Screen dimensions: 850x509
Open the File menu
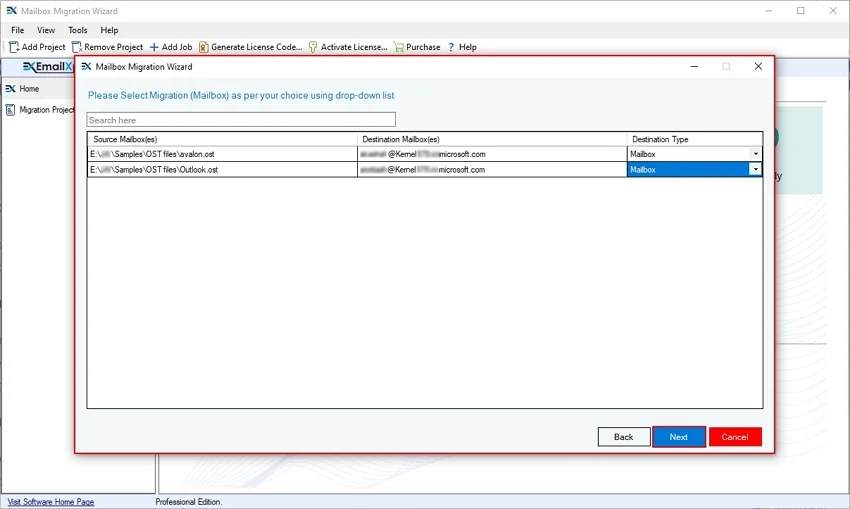tap(17, 30)
